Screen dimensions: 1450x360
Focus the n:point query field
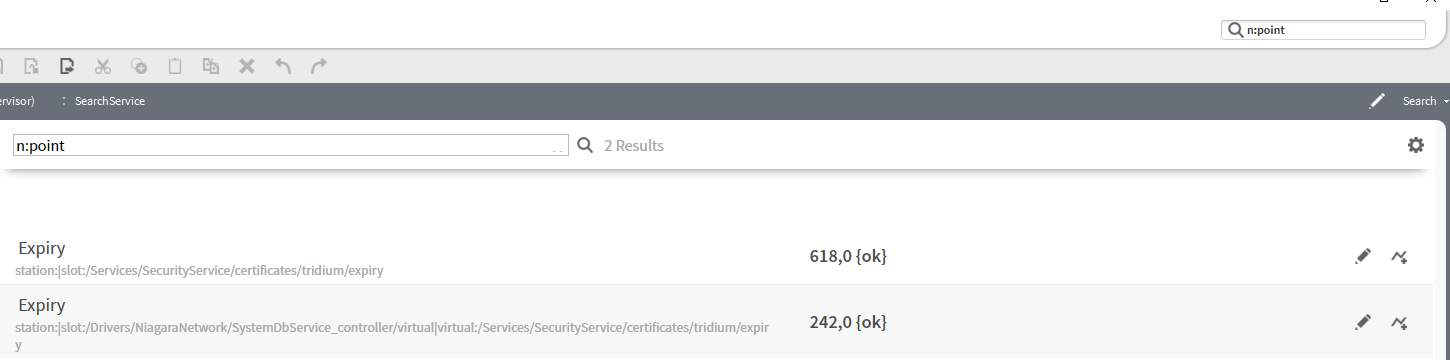coord(291,146)
